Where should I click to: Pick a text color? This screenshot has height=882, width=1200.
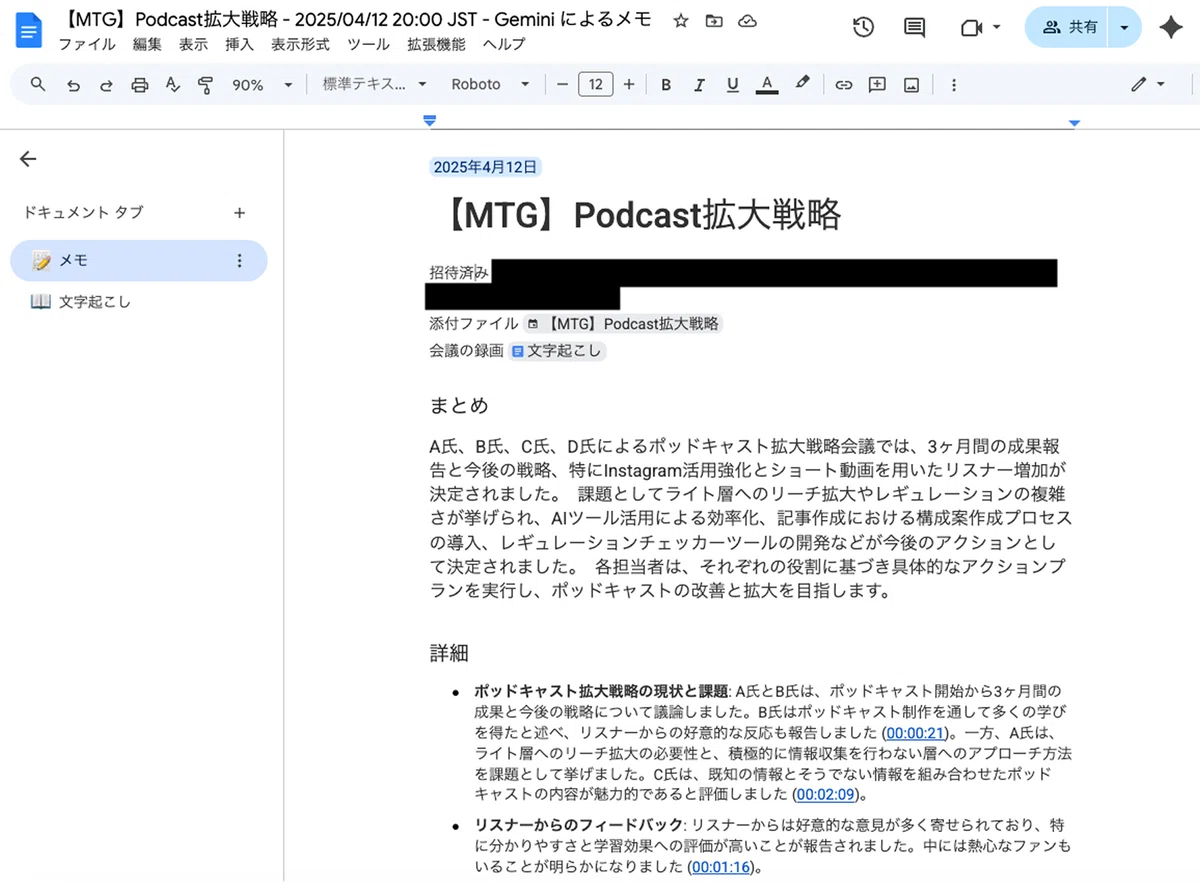pos(767,85)
